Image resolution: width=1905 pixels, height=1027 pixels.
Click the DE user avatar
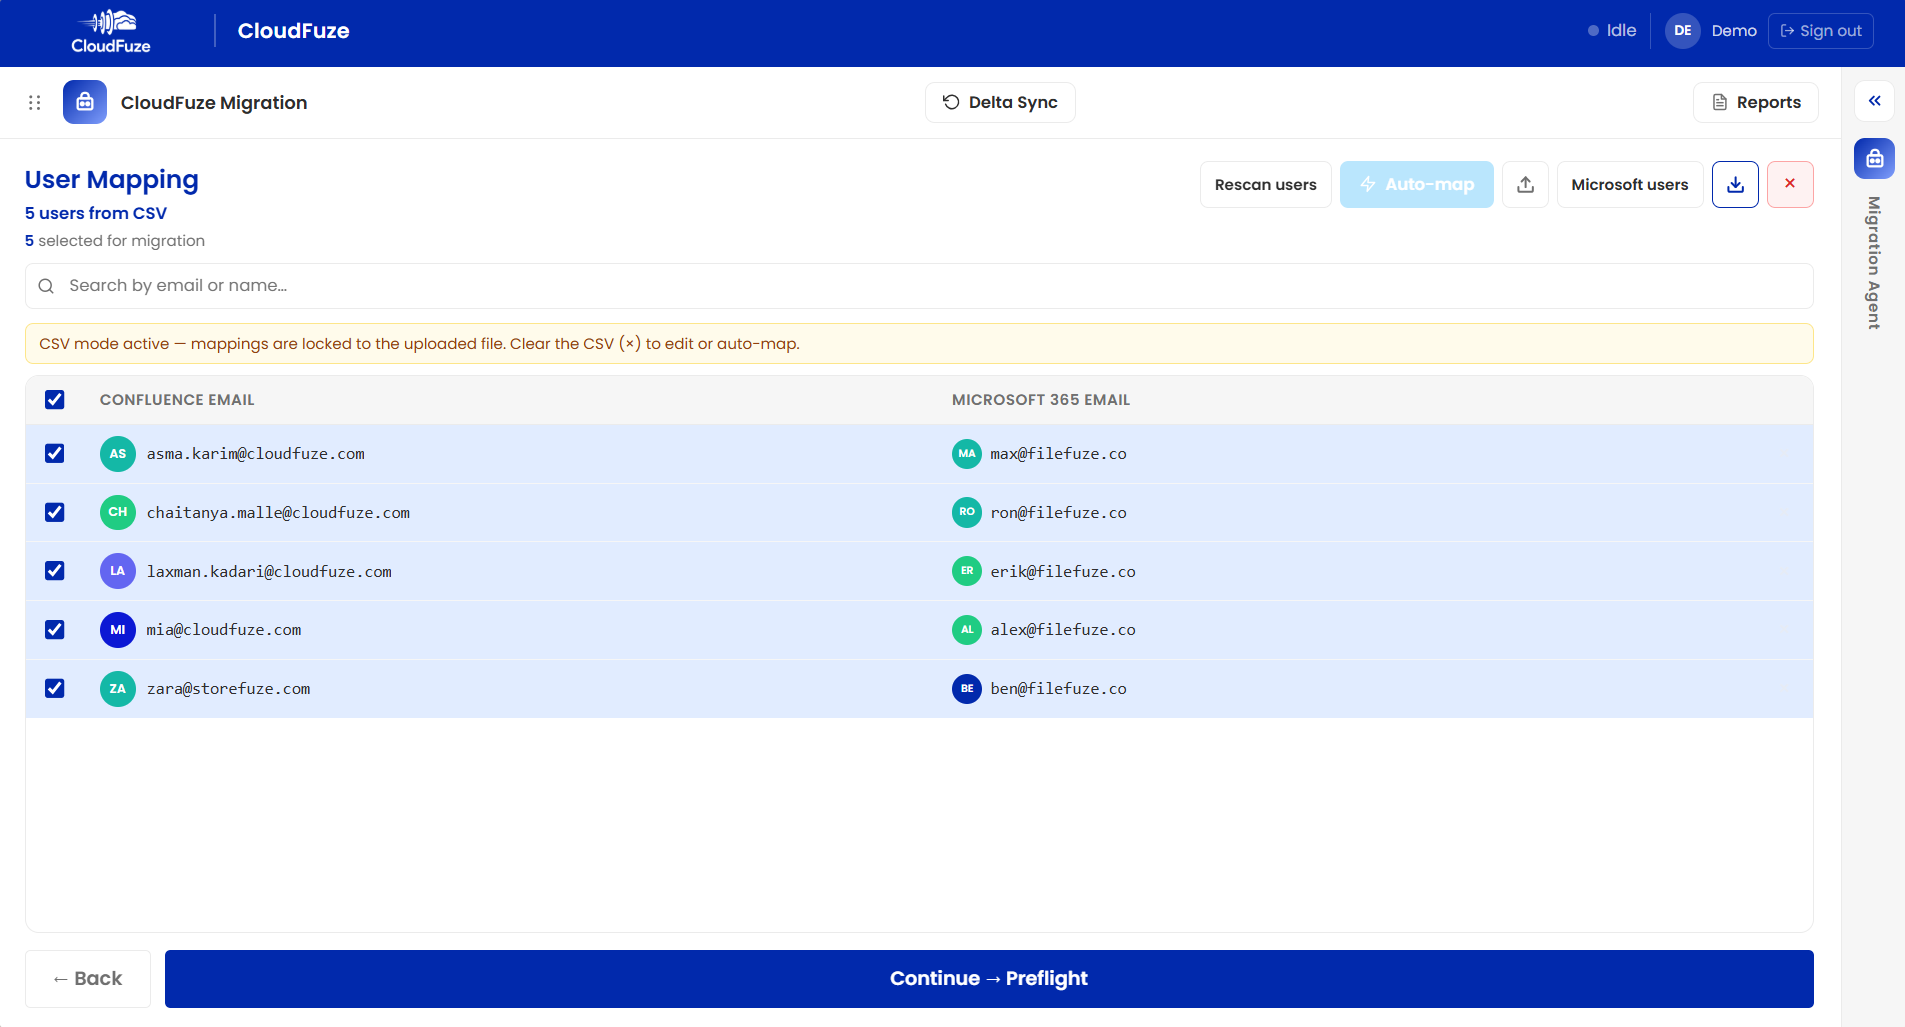1683,31
